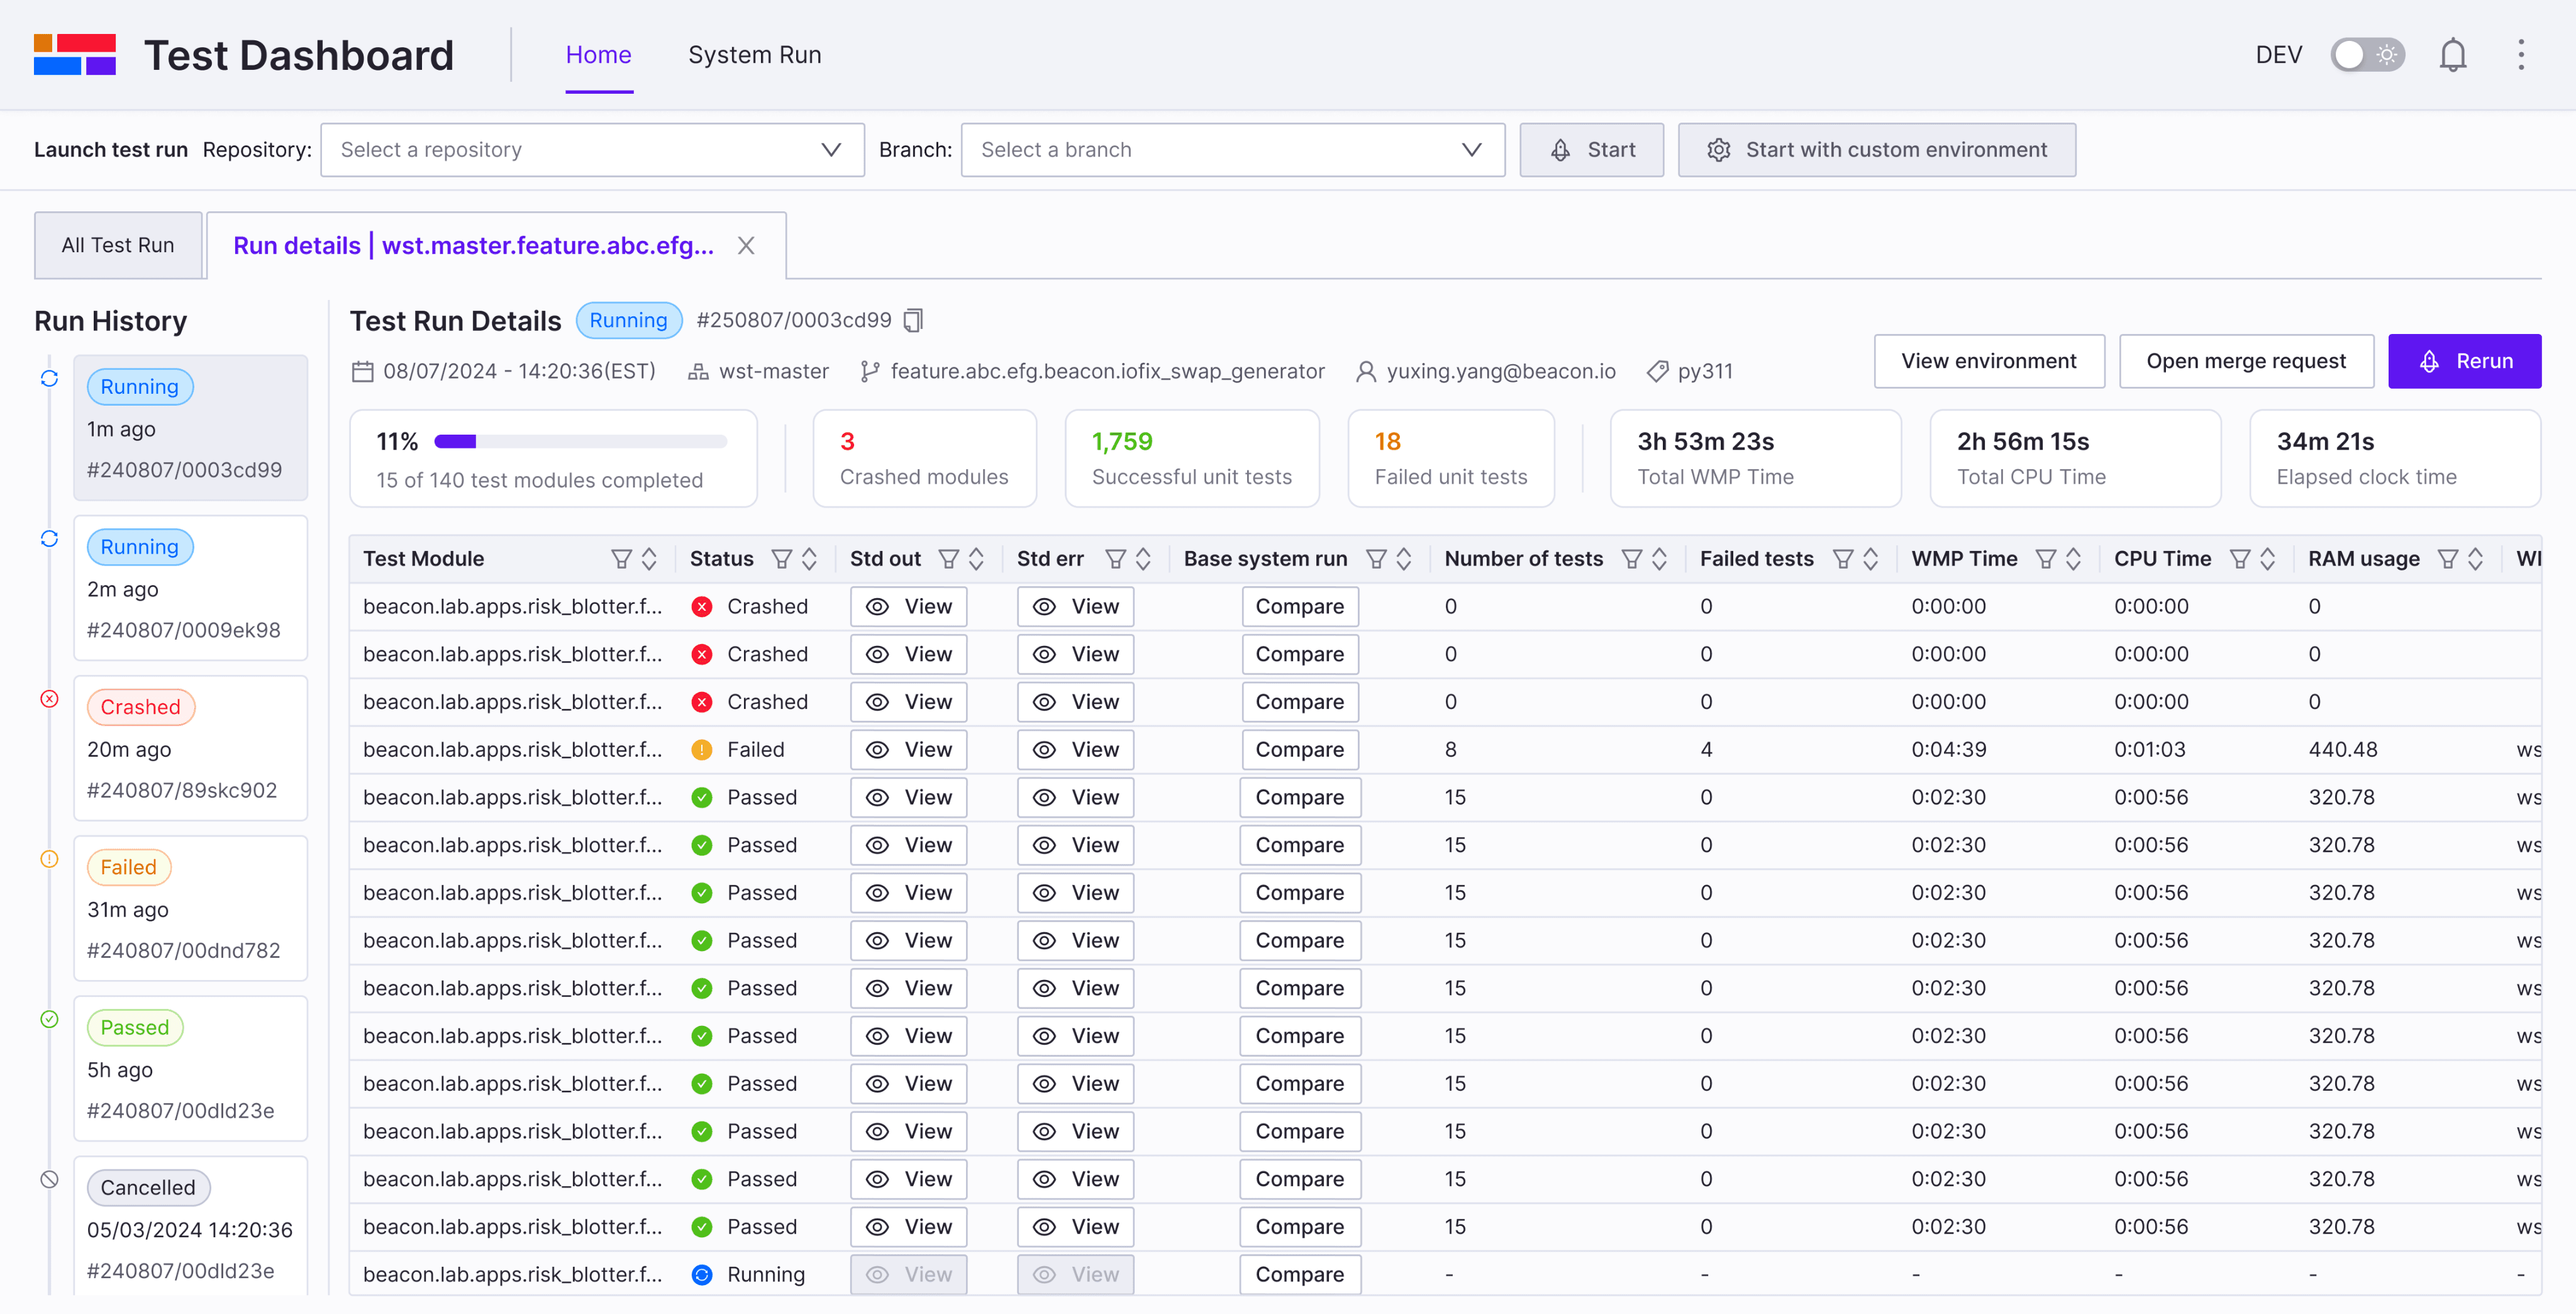This screenshot has width=2576, height=1314.
Task: Click the Status column filter icon
Action: click(782, 559)
